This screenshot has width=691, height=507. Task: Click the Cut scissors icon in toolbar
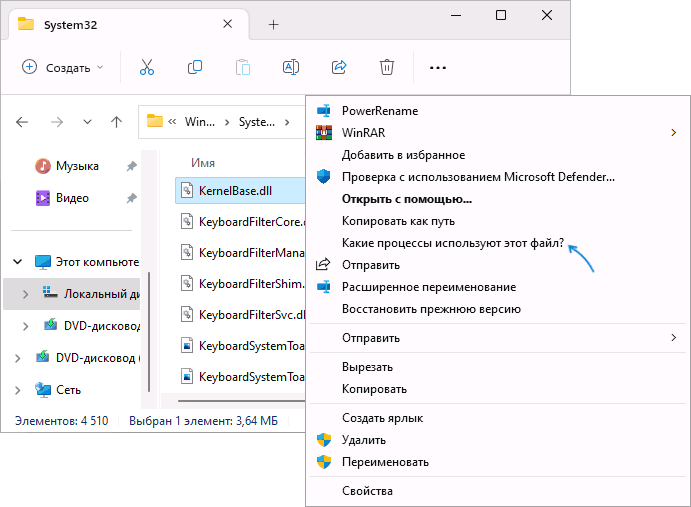coord(147,67)
